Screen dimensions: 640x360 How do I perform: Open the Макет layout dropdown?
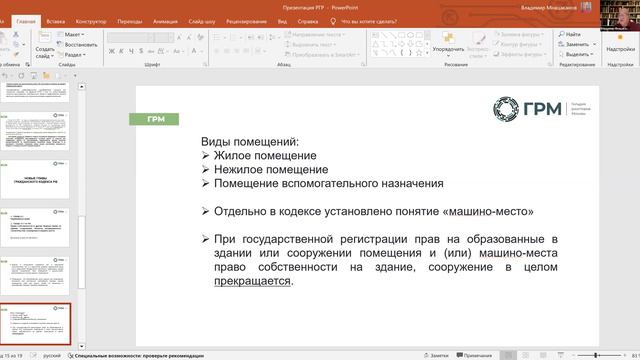tap(71, 35)
